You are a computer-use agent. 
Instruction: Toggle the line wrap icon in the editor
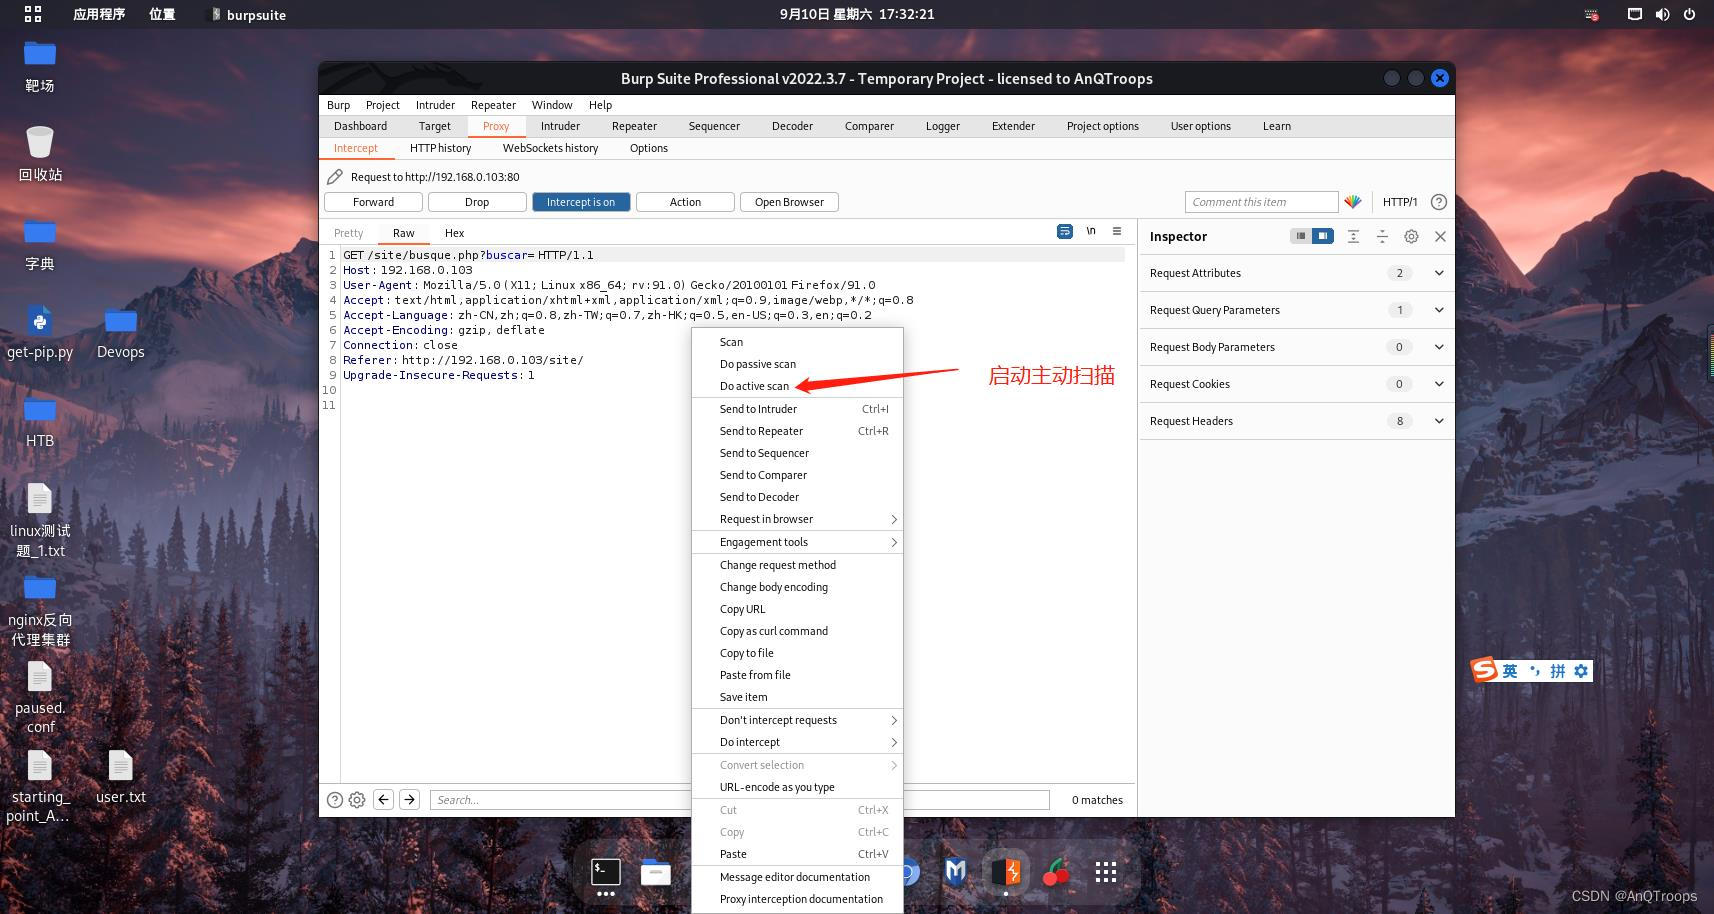tap(1065, 231)
